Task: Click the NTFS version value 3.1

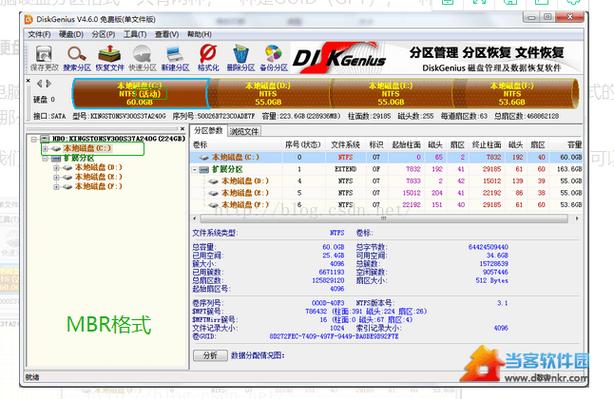Action: coord(502,303)
